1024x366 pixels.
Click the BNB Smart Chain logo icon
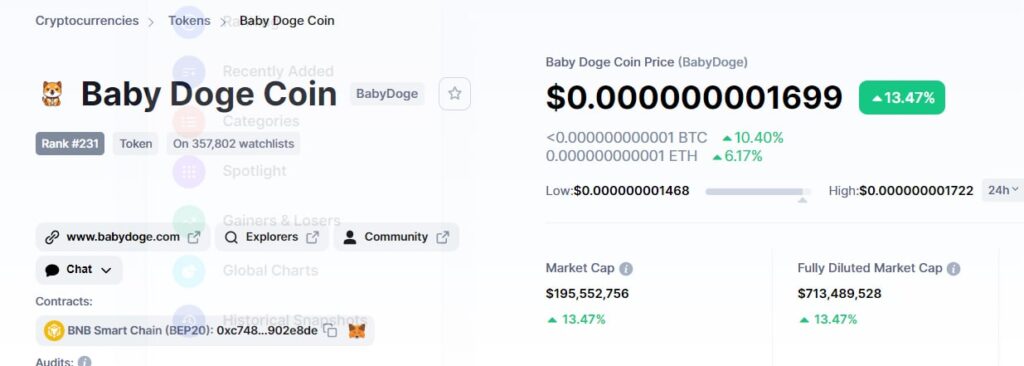click(x=54, y=331)
